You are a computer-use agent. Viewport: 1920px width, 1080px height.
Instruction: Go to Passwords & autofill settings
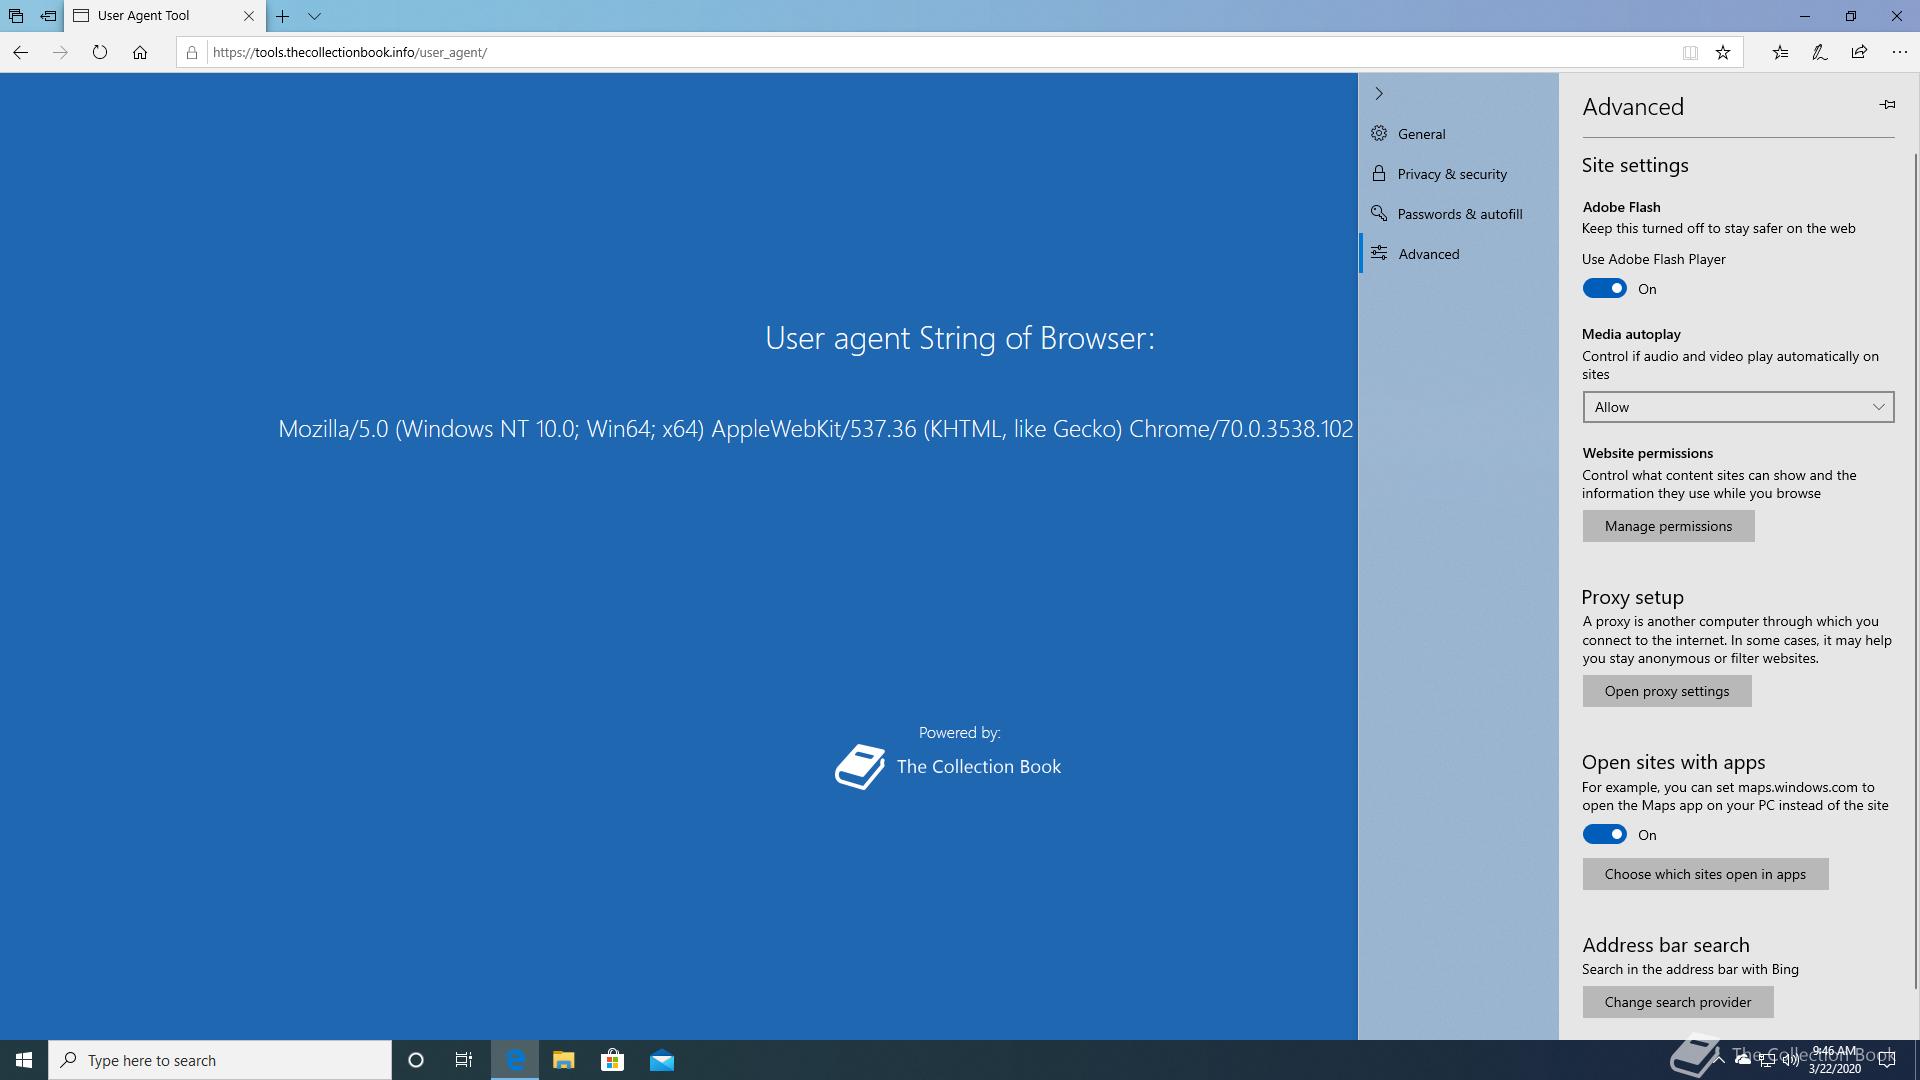click(x=1459, y=214)
